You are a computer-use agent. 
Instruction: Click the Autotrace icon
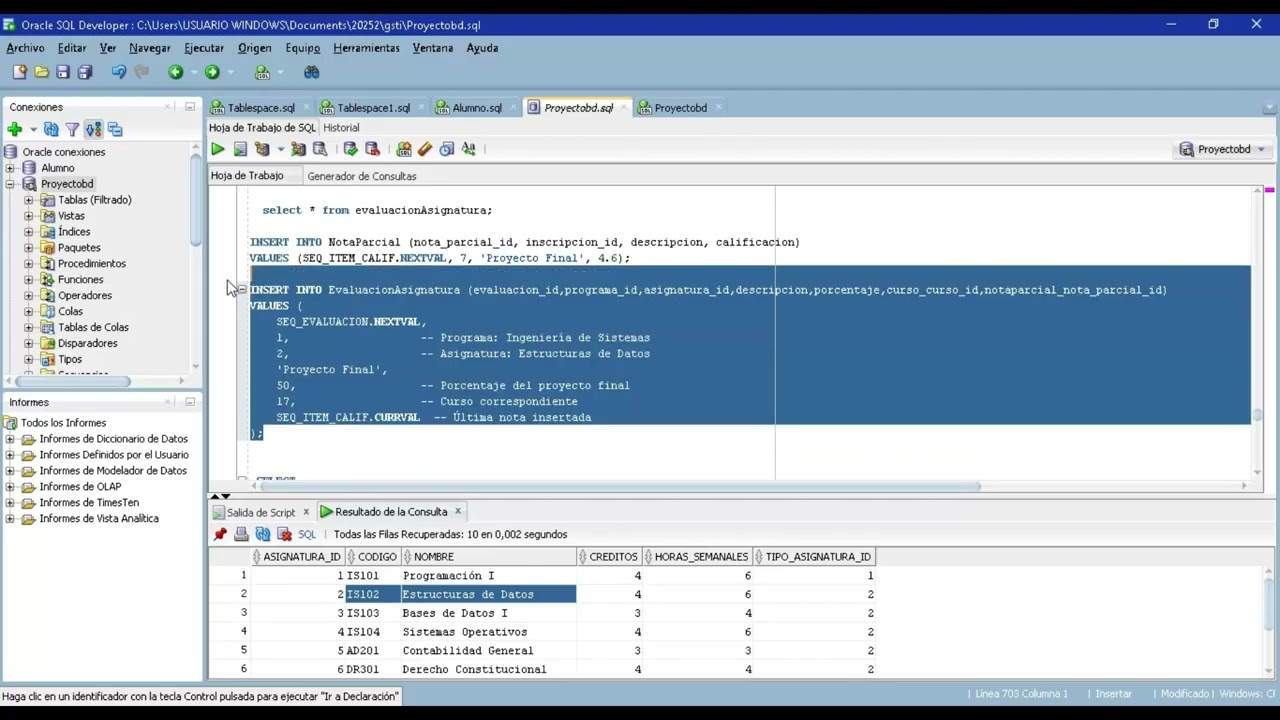(x=298, y=149)
